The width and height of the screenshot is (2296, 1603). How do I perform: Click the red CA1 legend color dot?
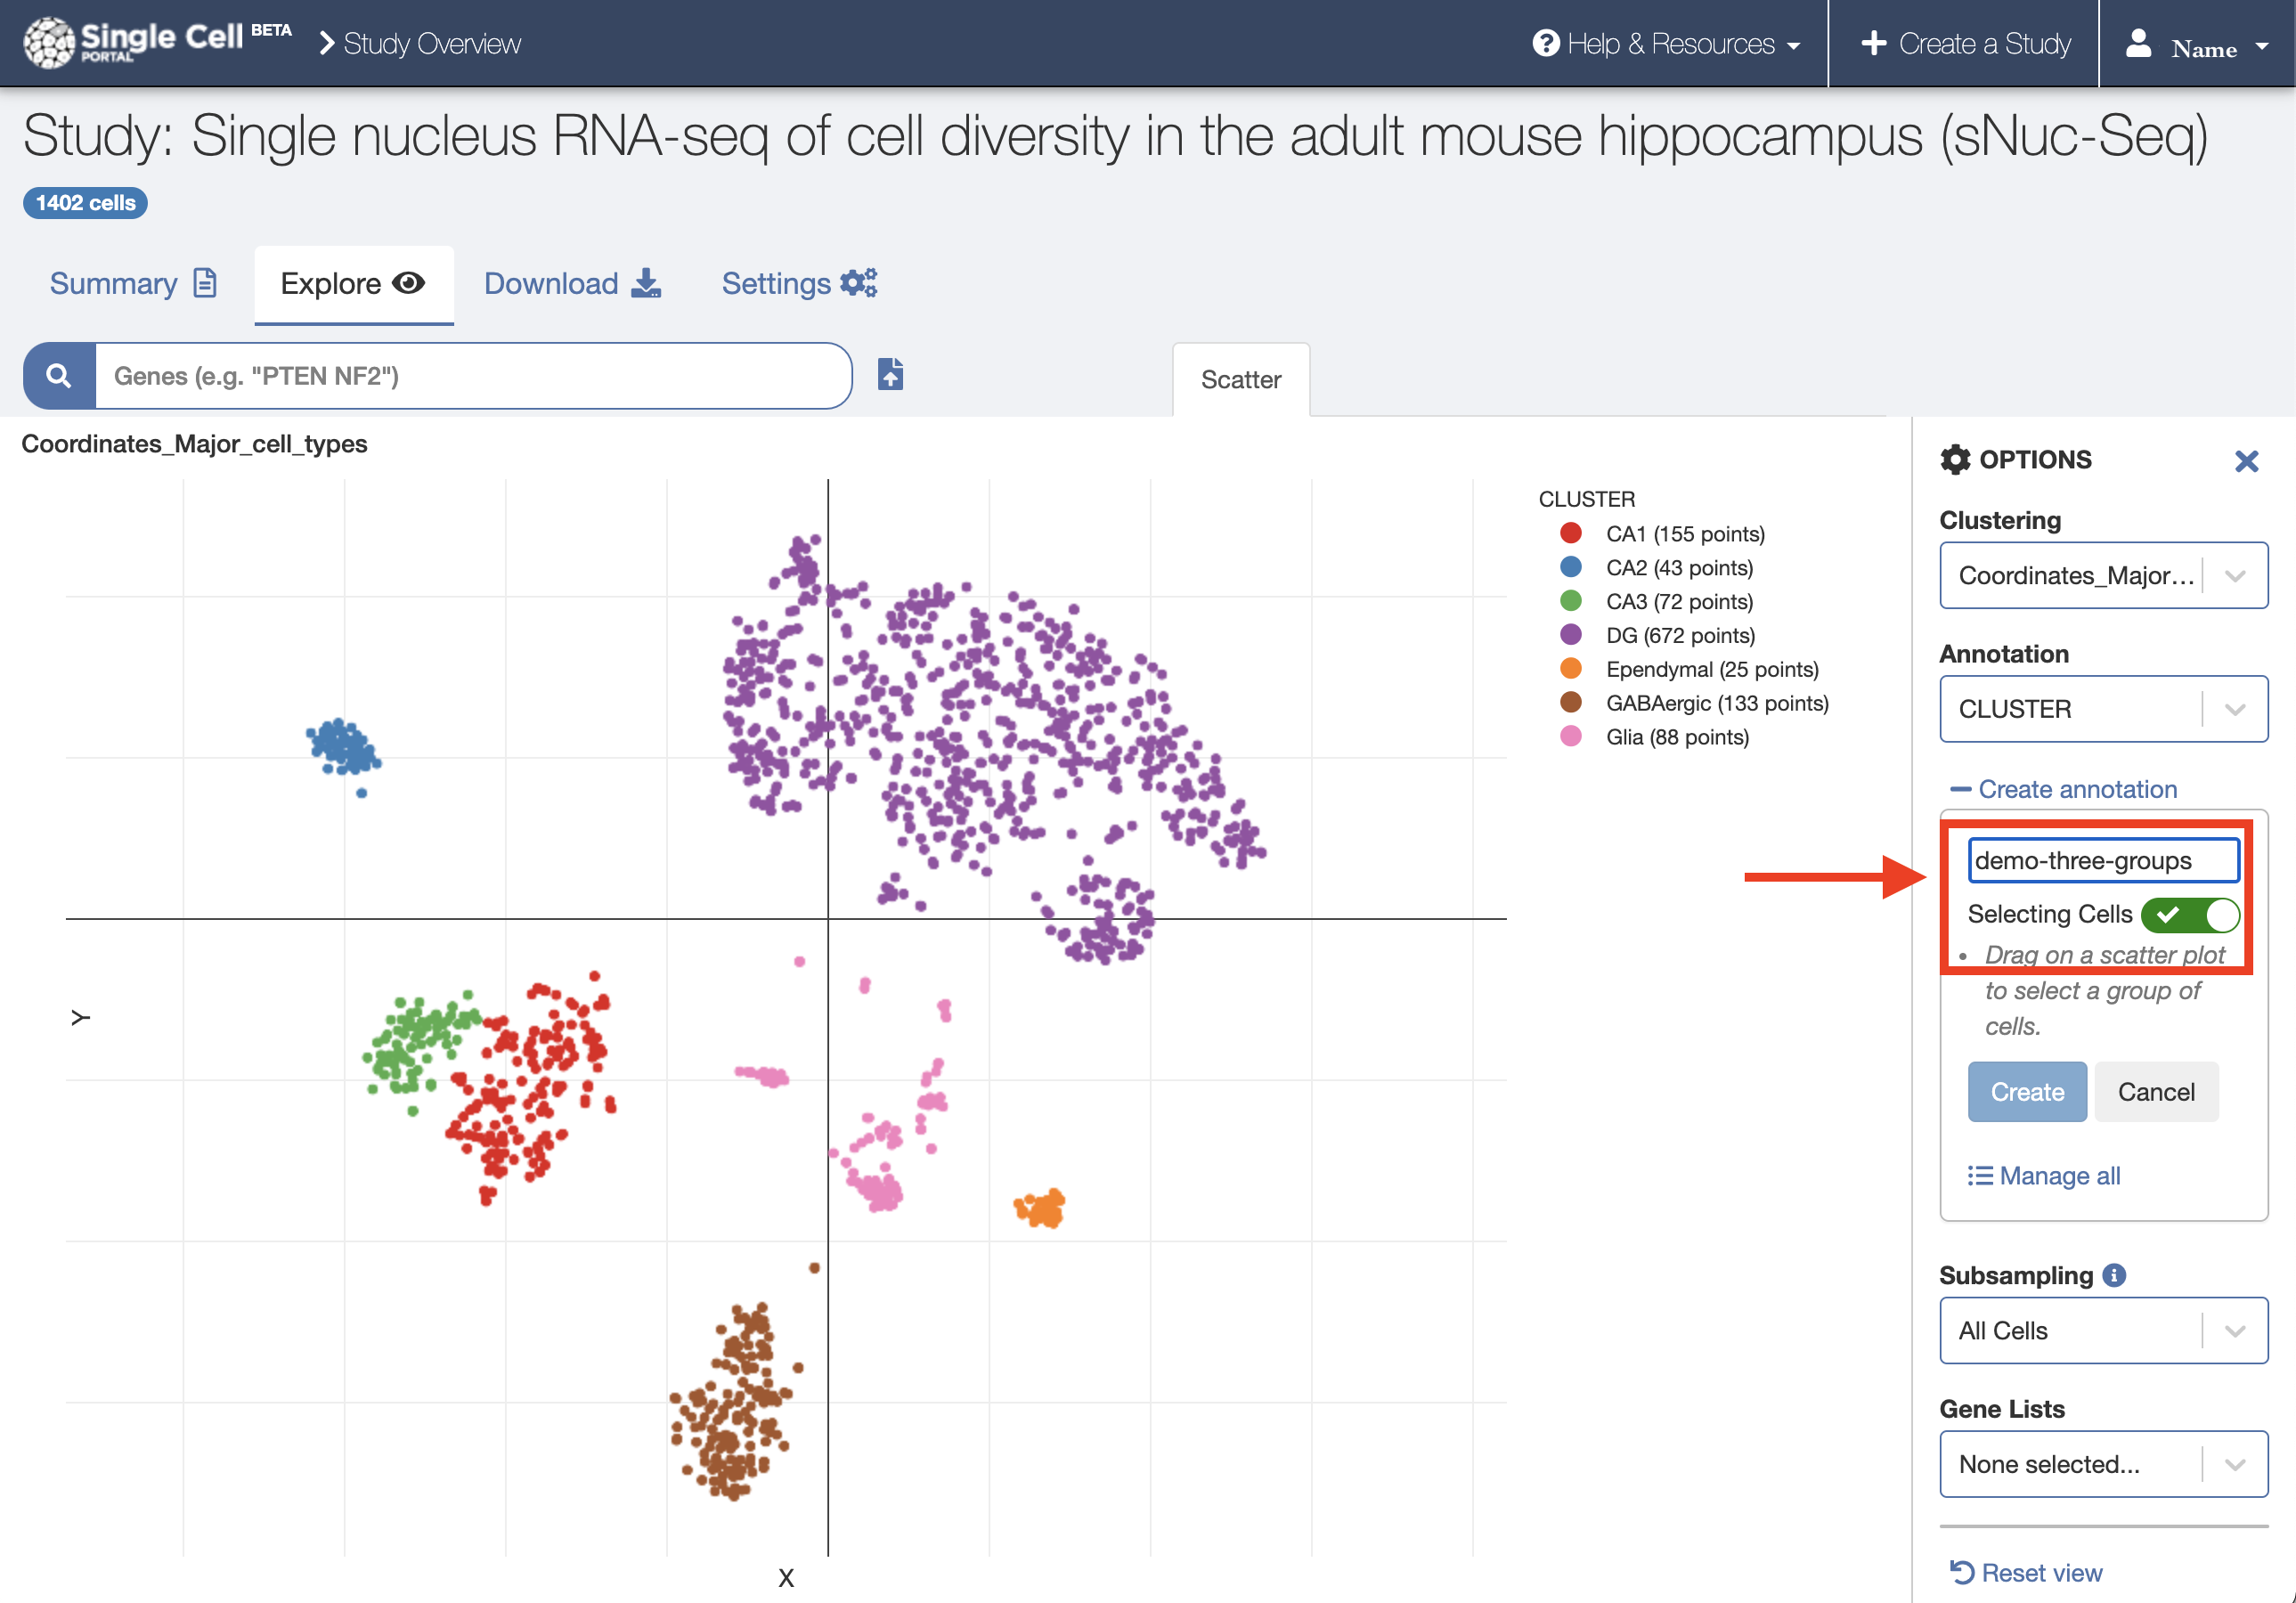(1570, 533)
